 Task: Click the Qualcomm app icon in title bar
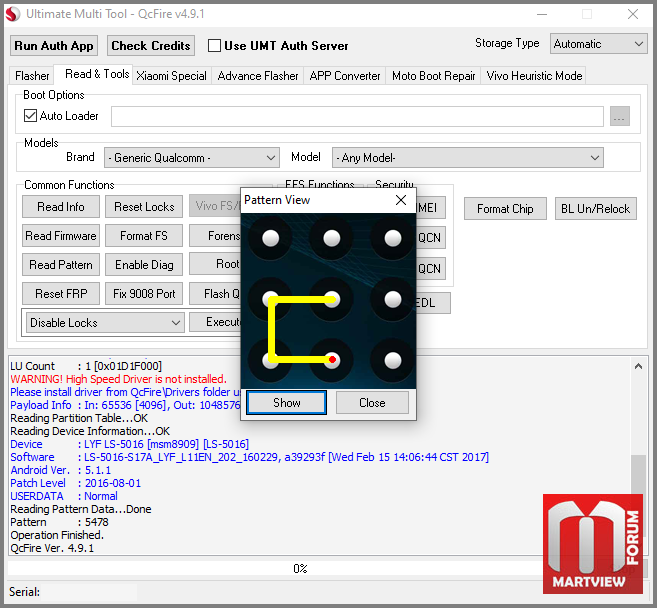14,14
